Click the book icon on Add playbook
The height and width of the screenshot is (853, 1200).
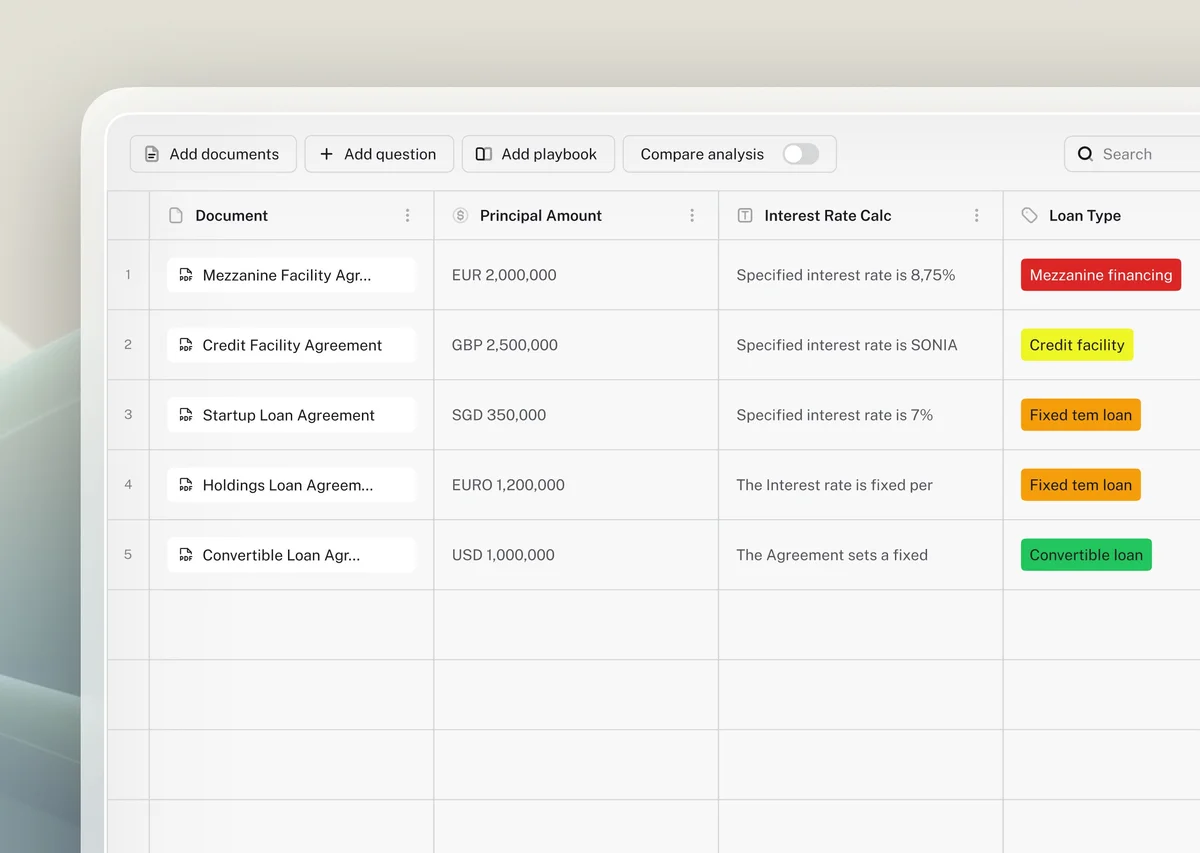(483, 153)
